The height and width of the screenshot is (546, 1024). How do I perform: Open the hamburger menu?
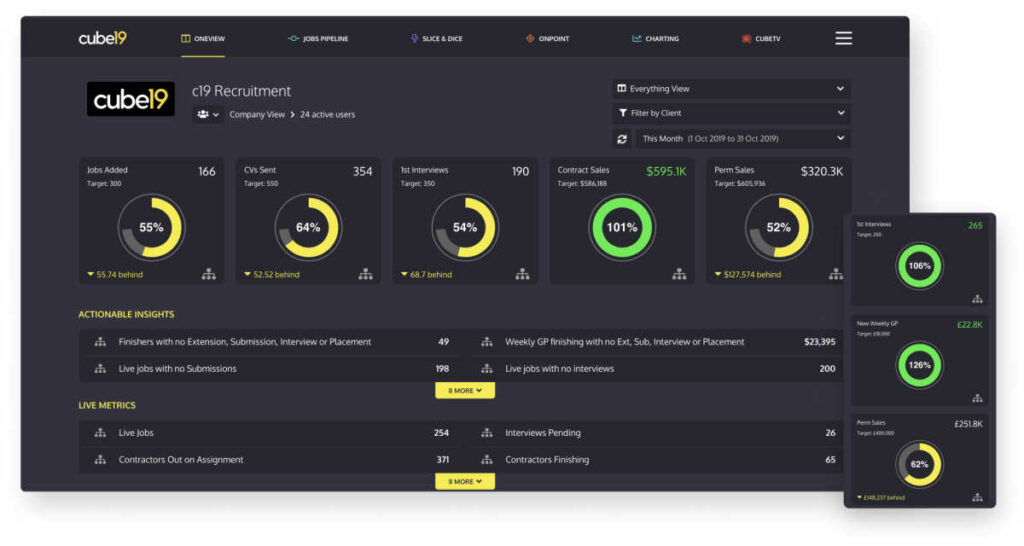[x=843, y=39]
